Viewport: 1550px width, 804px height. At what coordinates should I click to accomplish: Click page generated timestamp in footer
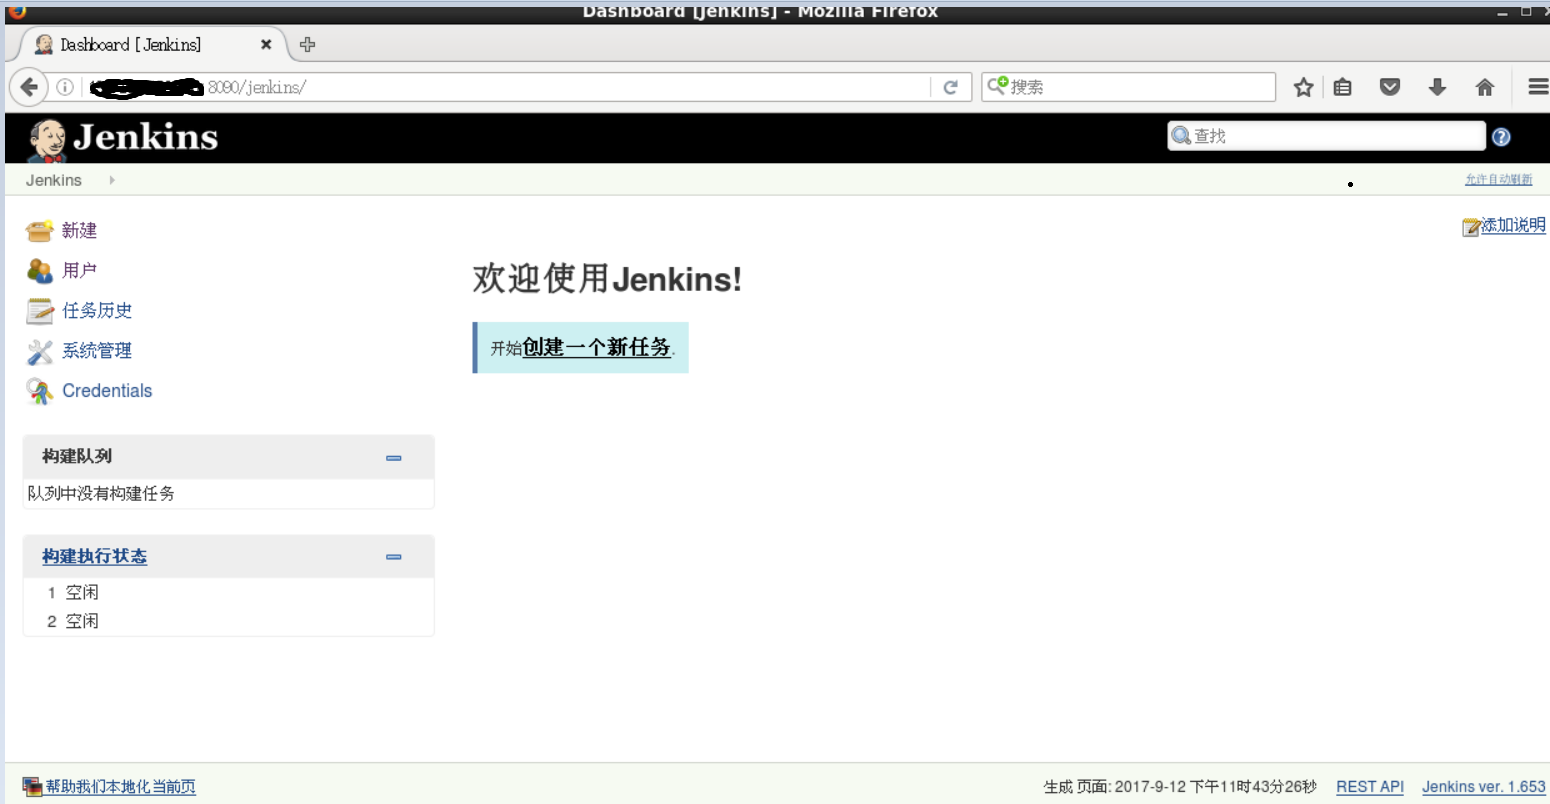click(1180, 787)
